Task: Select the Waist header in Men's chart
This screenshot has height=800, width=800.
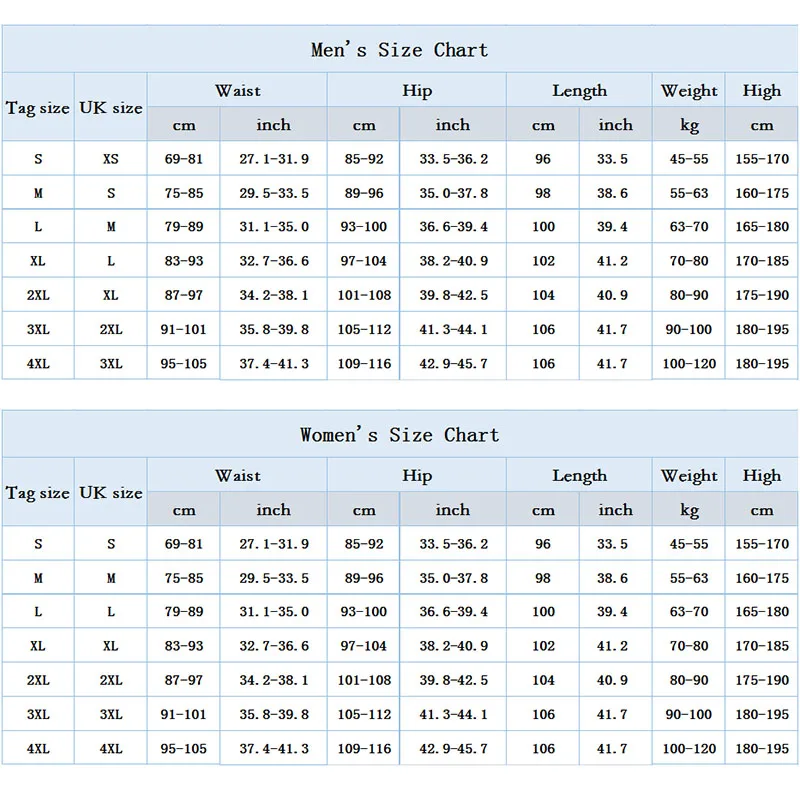Action: click(237, 91)
